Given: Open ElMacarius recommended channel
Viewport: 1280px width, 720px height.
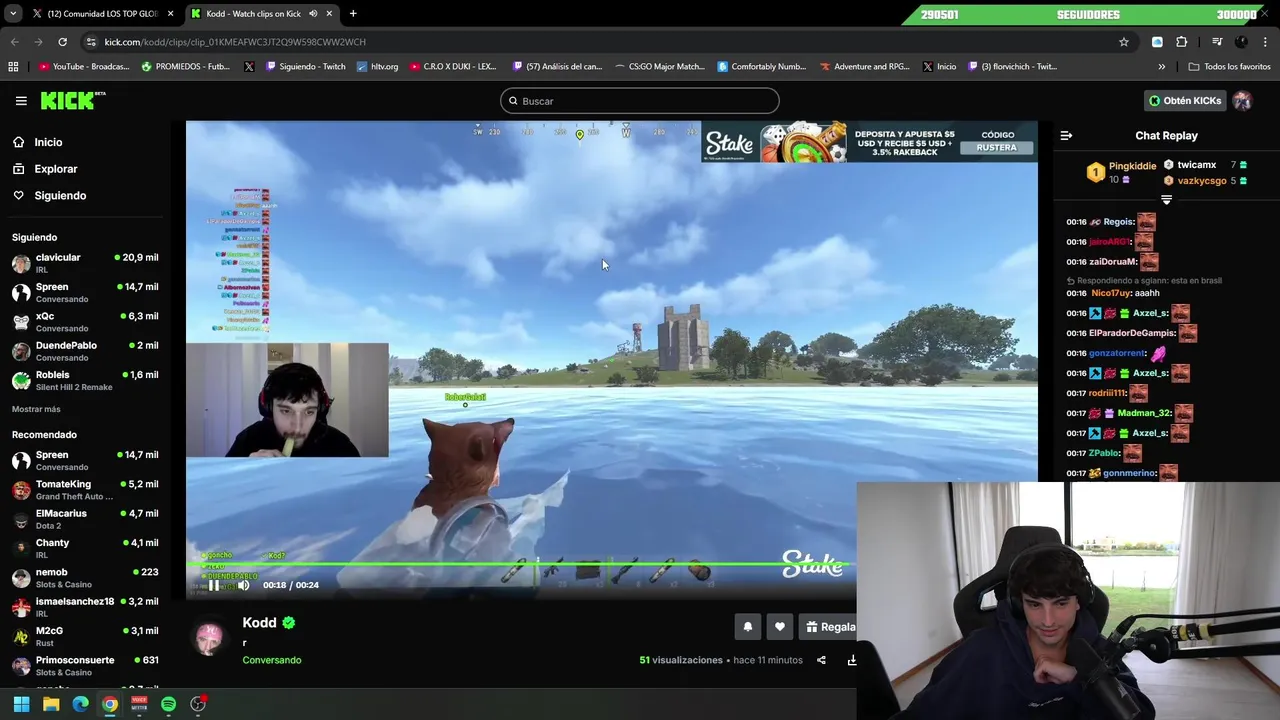Looking at the screenshot, I should click(x=85, y=519).
